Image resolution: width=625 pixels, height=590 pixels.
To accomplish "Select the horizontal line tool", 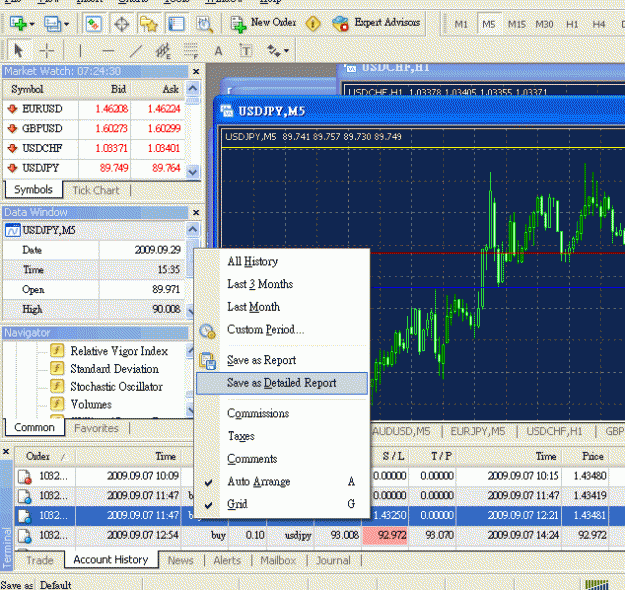I will point(108,51).
